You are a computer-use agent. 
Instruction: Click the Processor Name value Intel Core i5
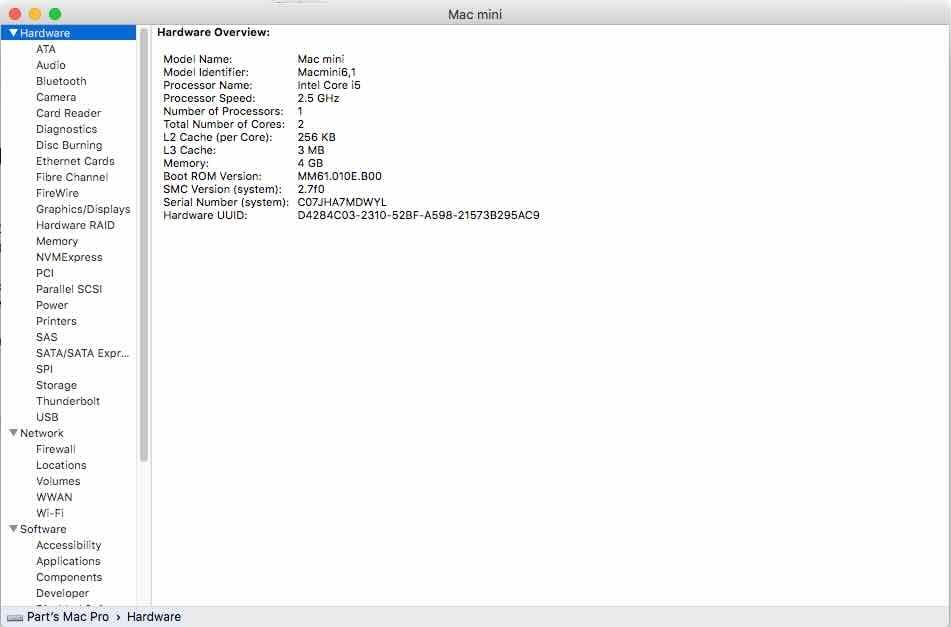coord(329,86)
